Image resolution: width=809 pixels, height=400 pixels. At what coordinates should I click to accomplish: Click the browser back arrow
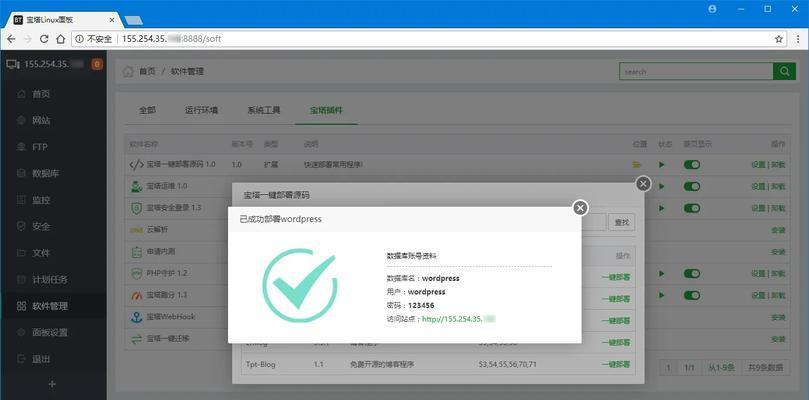(x=11, y=39)
